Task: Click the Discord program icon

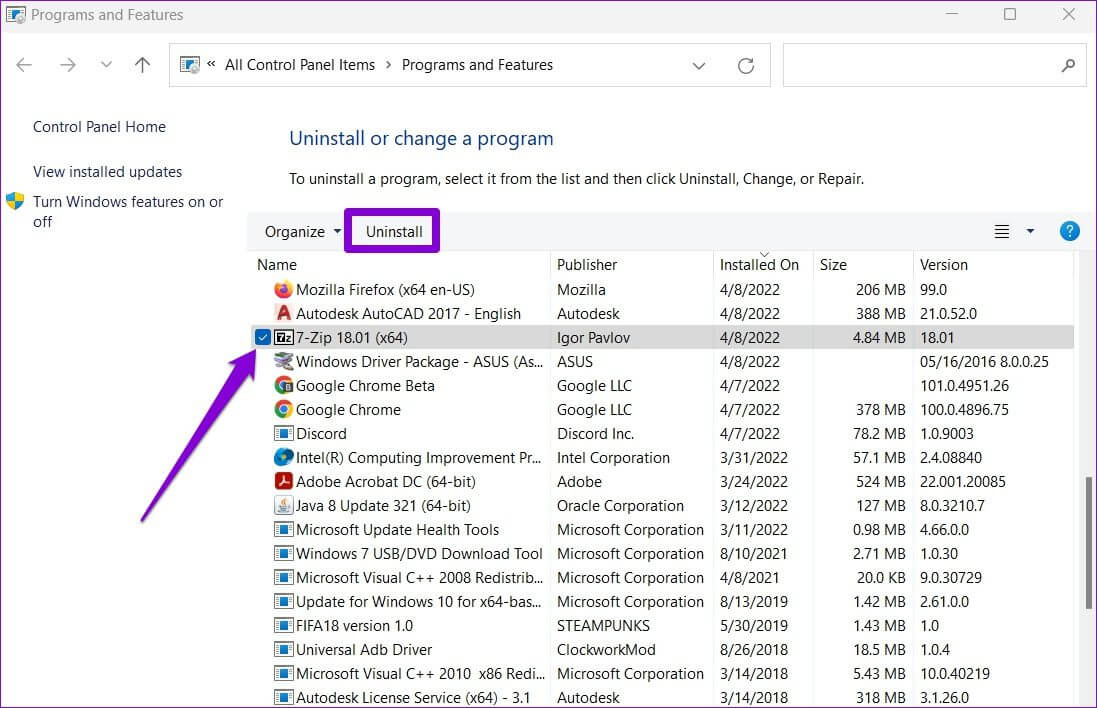Action: point(283,434)
